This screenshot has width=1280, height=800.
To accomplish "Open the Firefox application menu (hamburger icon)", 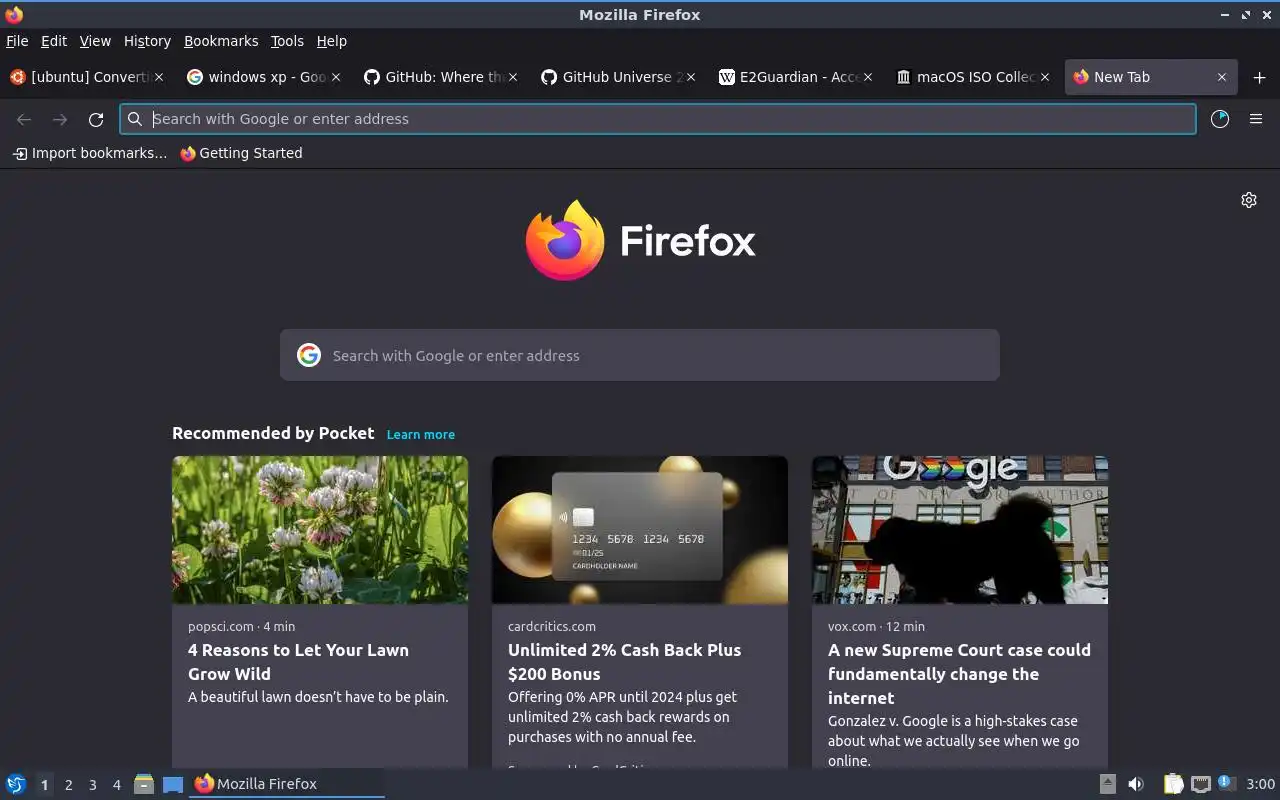I will [1256, 119].
